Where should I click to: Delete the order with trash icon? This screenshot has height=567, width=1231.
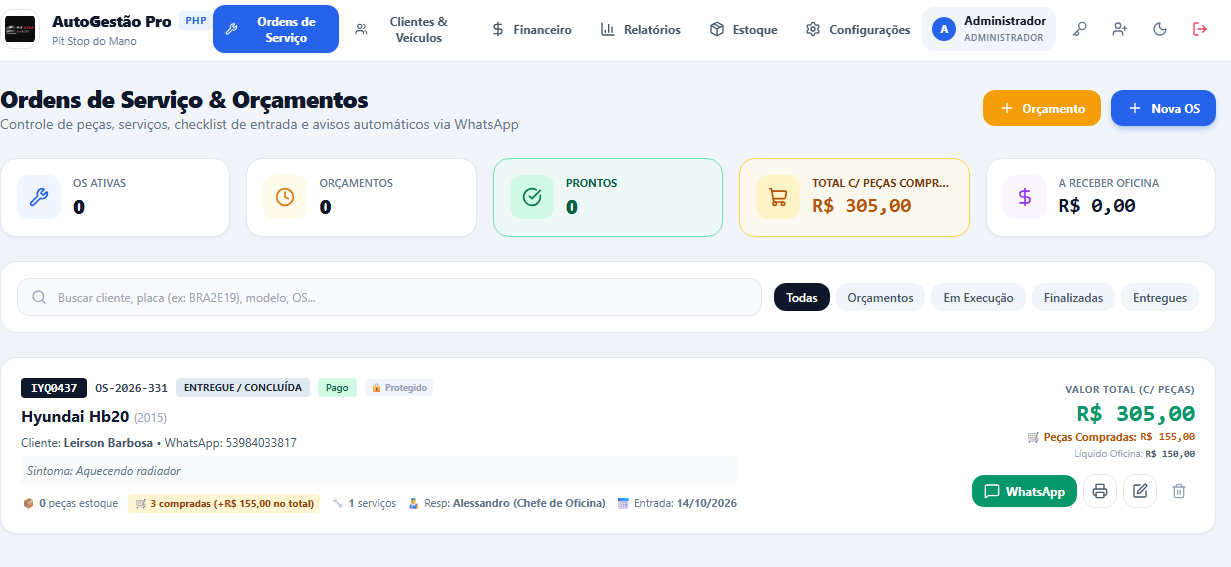coord(1179,491)
